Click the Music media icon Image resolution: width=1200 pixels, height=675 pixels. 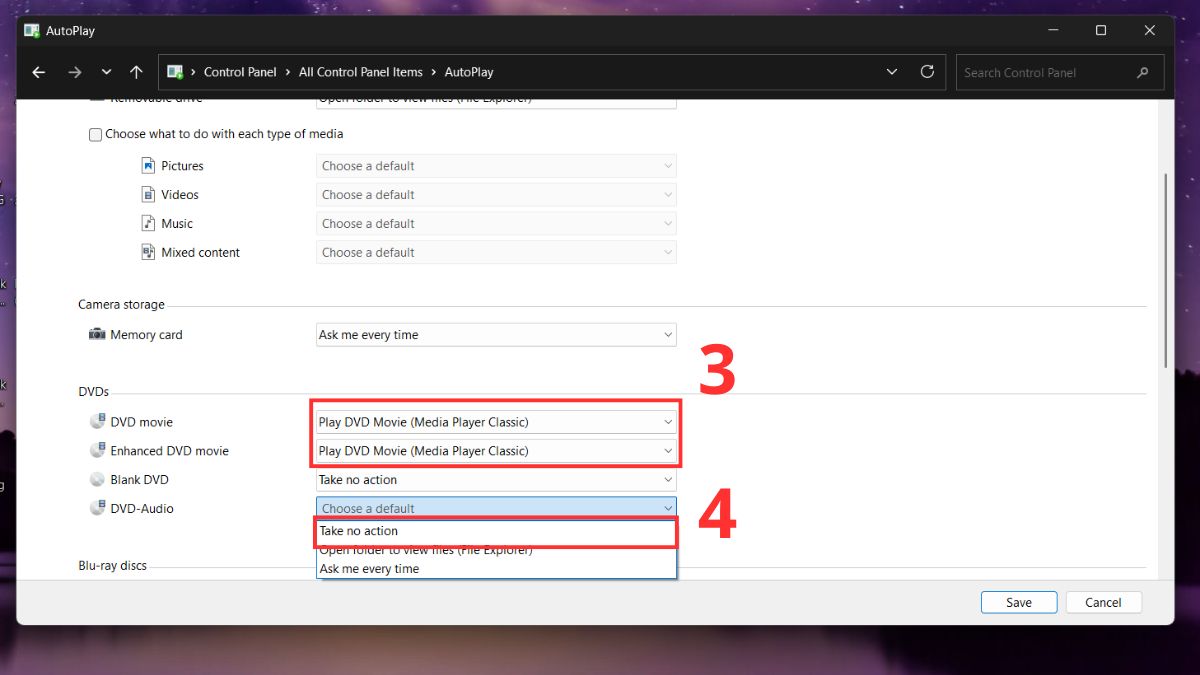pyautogui.click(x=148, y=224)
